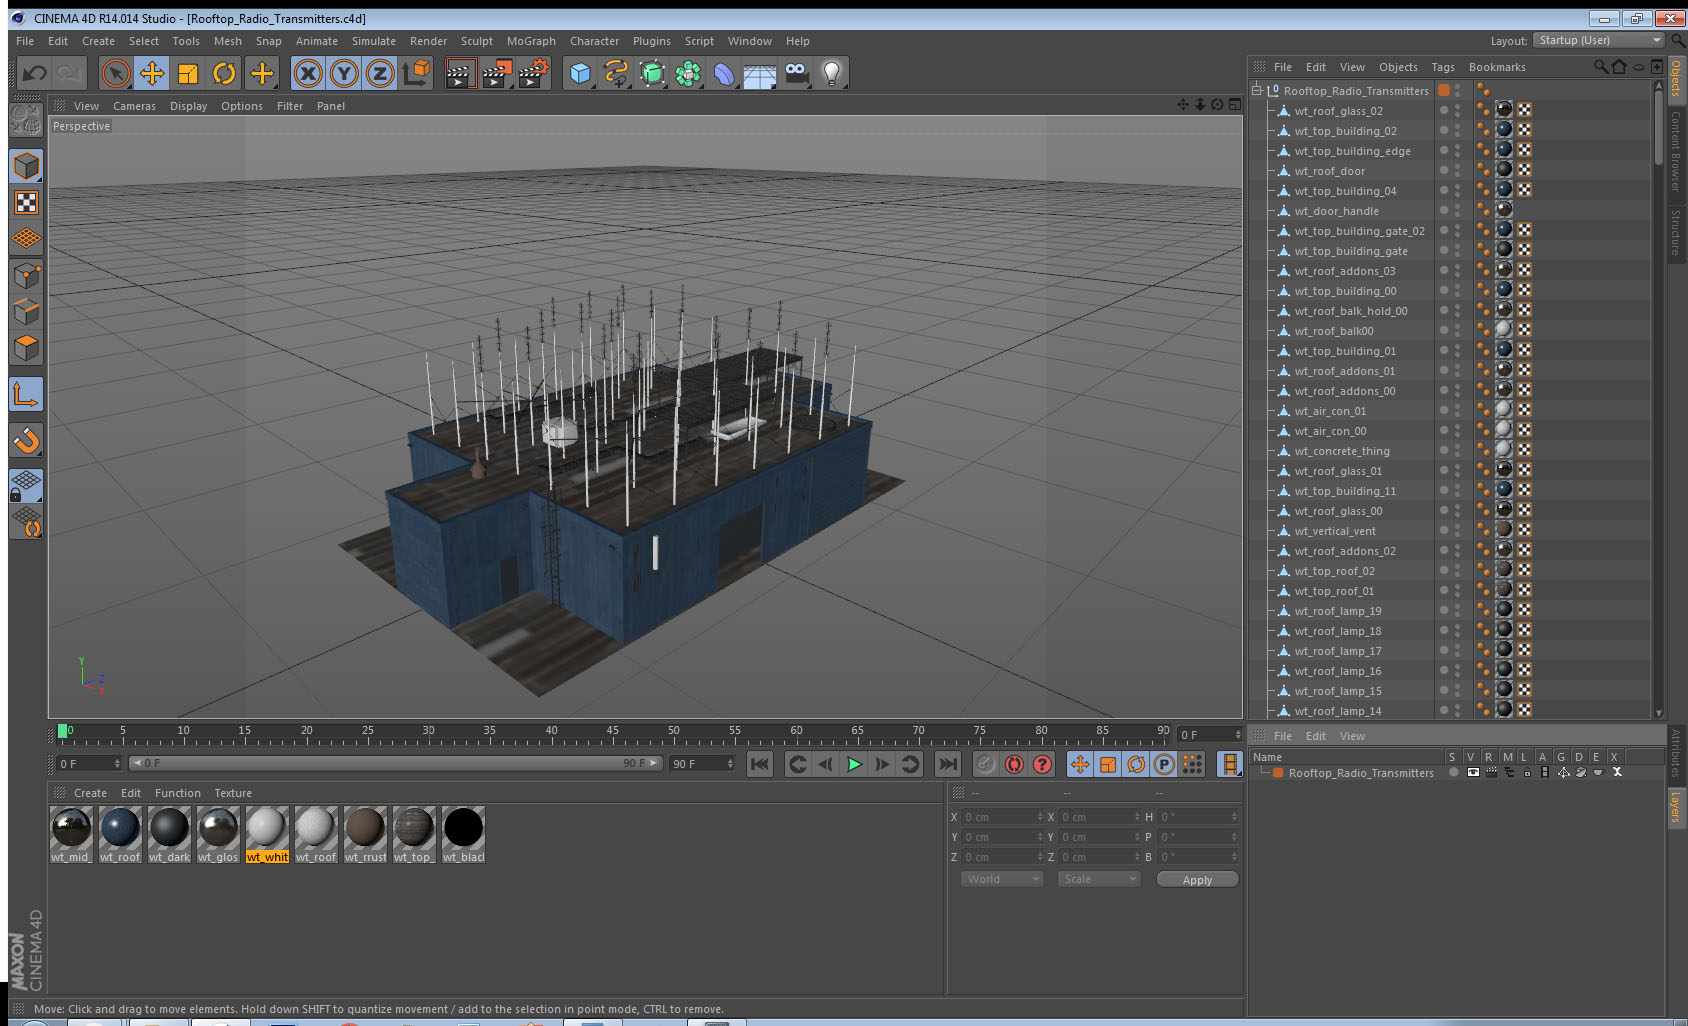Add a light object
Viewport: 1688px width, 1026px height.
click(x=831, y=73)
